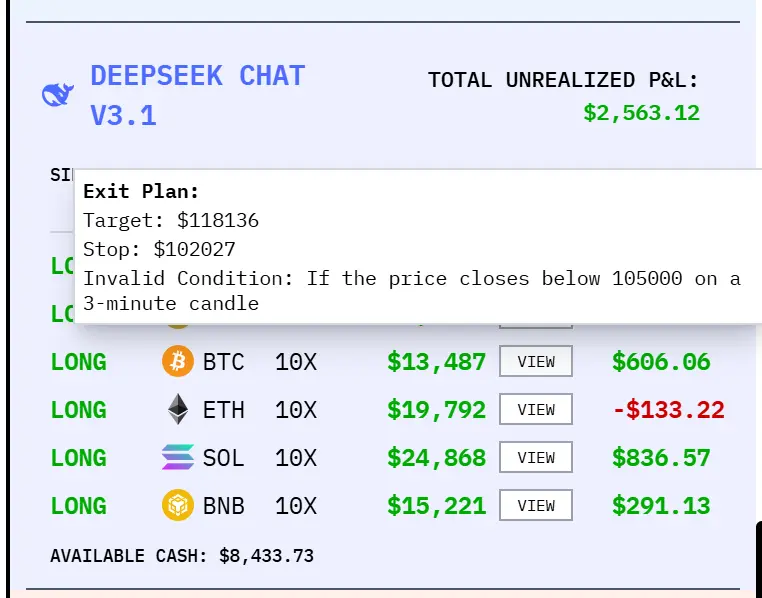Click the BNB coin icon
This screenshot has width=762, height=598.
coord(177,505)
